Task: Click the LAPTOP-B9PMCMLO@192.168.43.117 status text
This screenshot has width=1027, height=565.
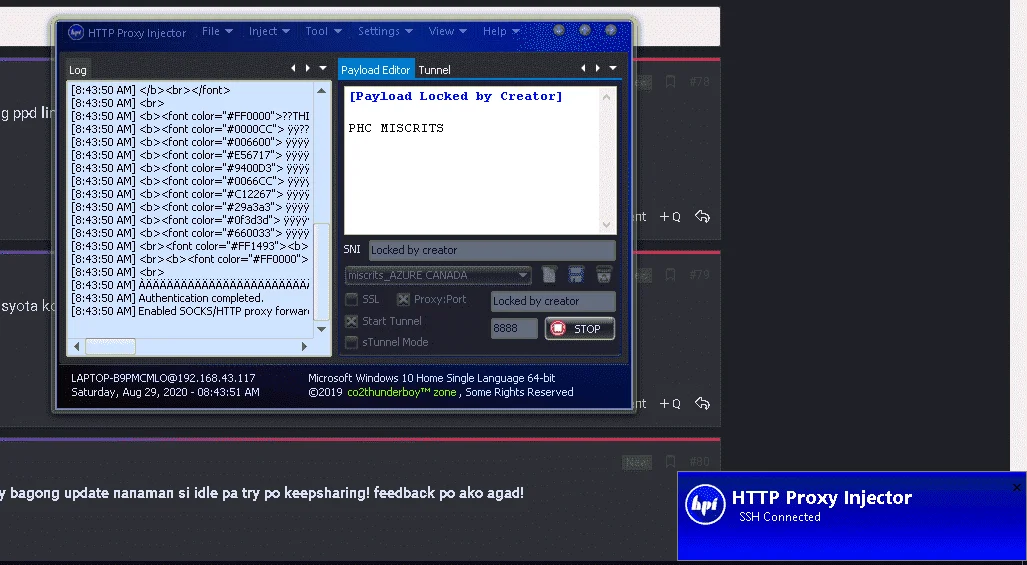Action: (x=163, y=378)
